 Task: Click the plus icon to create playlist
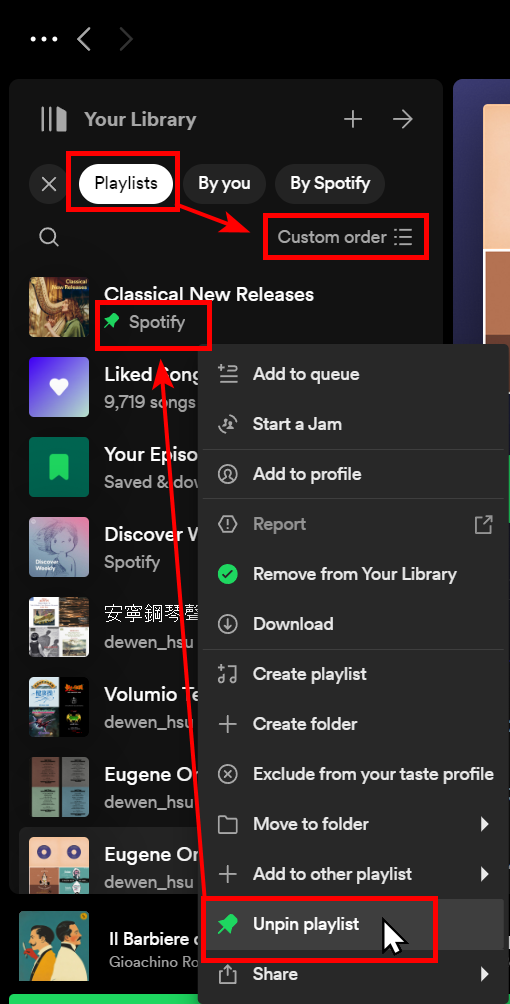(x=353, y=119)
